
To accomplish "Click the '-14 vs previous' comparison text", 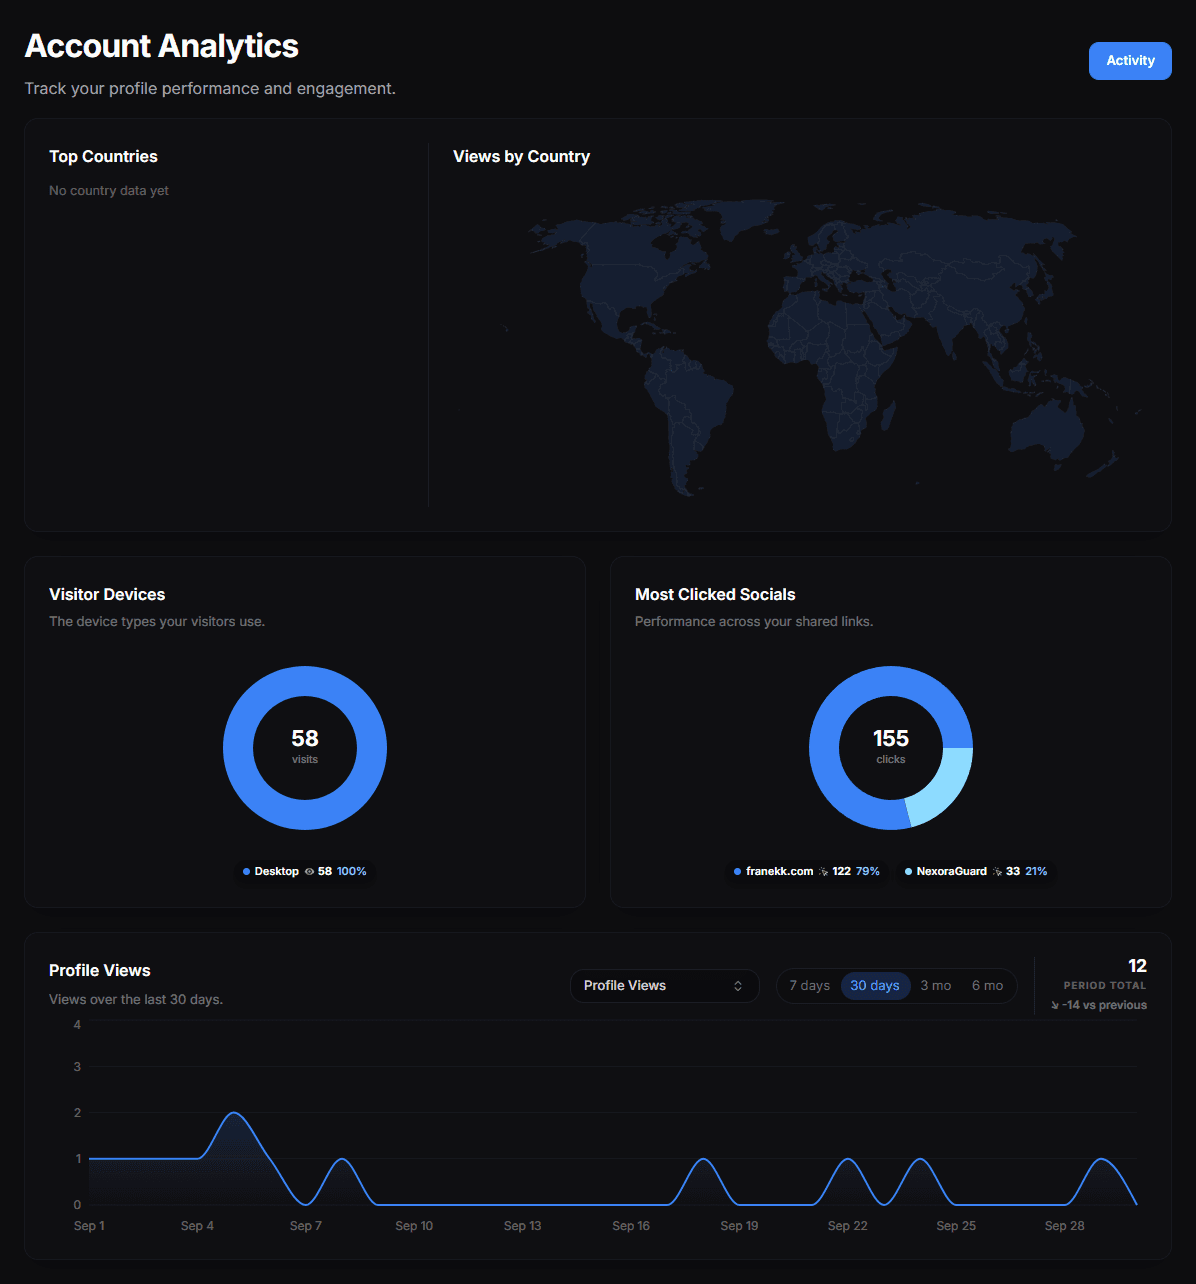I will point(1104,1006).
